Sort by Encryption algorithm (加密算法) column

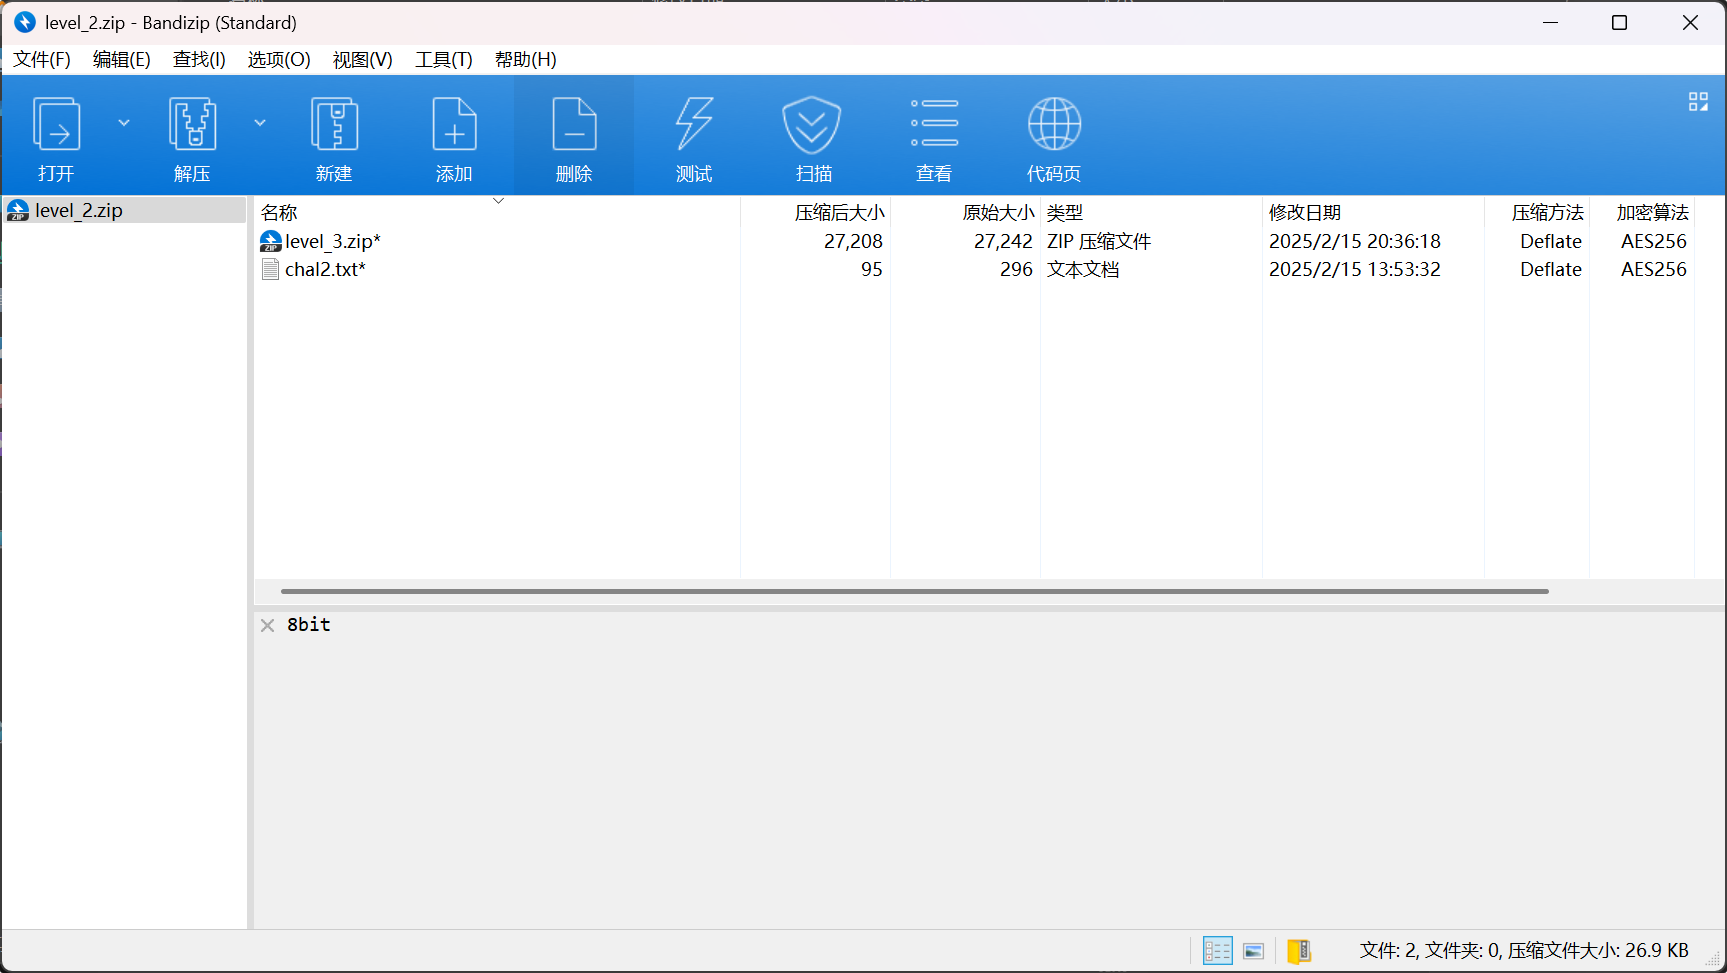pos(1642,213)
